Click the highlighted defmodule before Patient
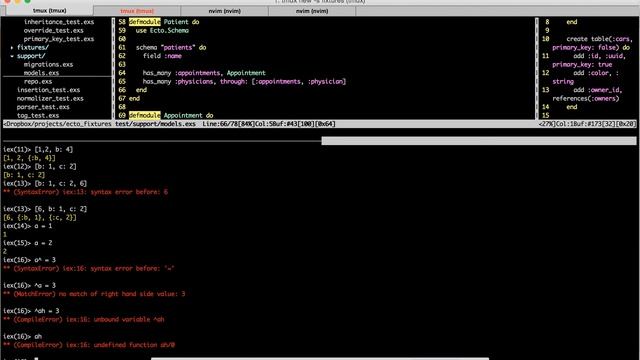 pyautogui.click(x=144, y=22)
